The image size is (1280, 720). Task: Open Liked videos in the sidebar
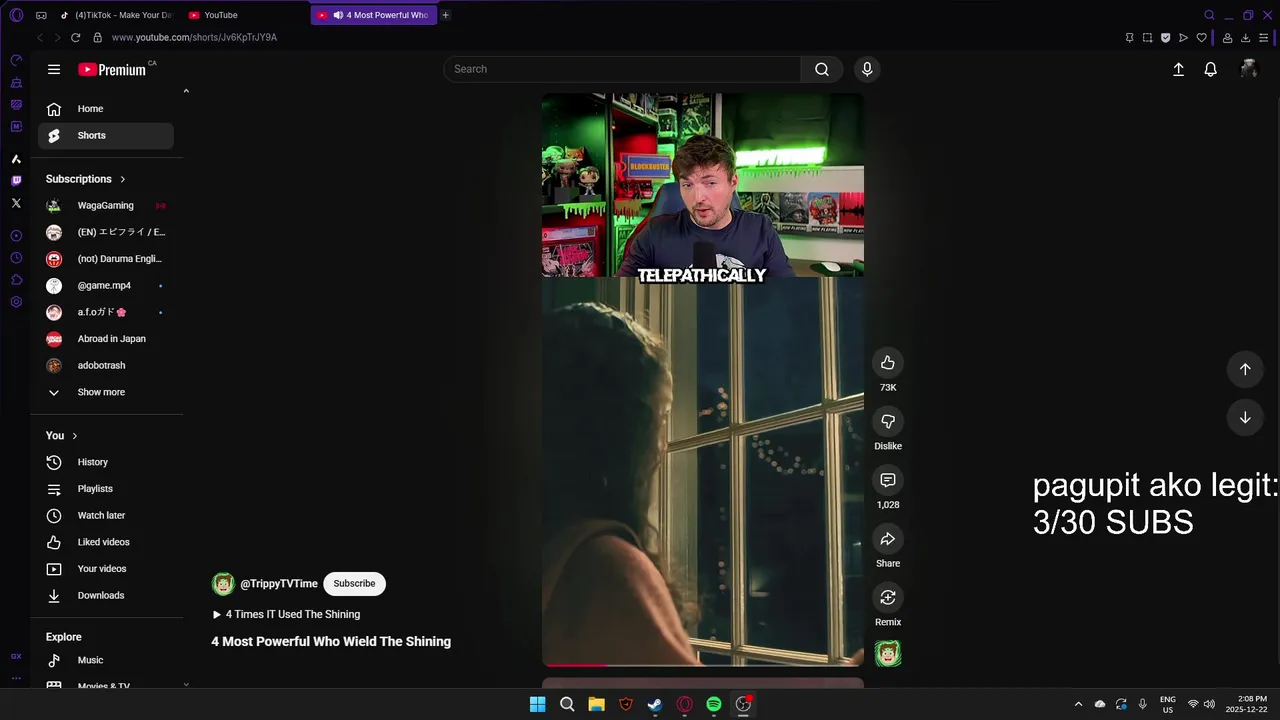tap(106, 542)
